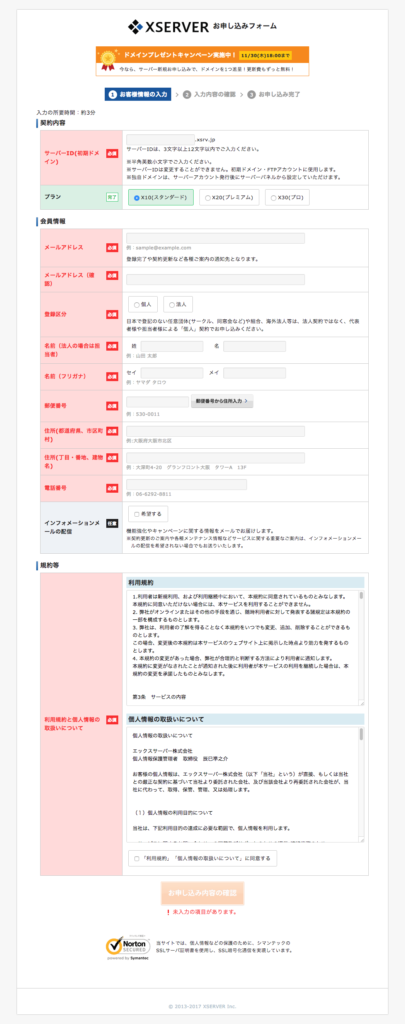Choose 法人 registration type
This screenshot has height=1024, width=405.
177,304
